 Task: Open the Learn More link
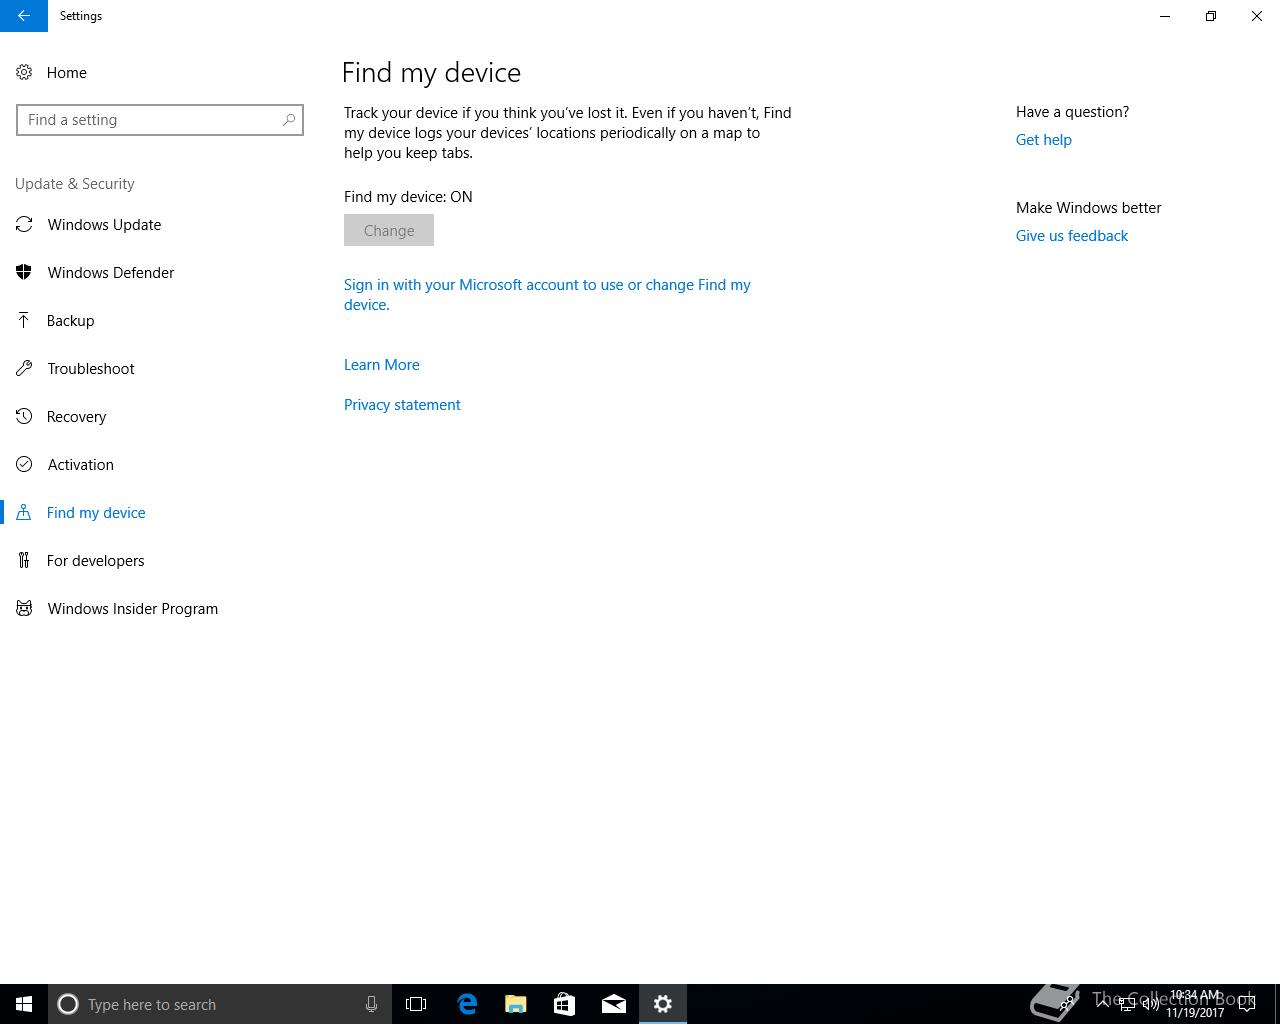(382, 365)
